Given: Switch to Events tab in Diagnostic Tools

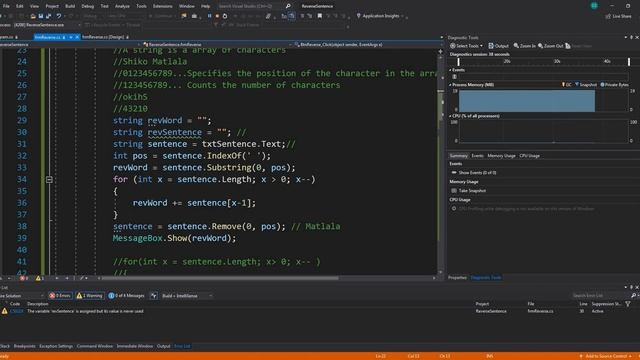Looking at the screenshot, I should point(477,156).
